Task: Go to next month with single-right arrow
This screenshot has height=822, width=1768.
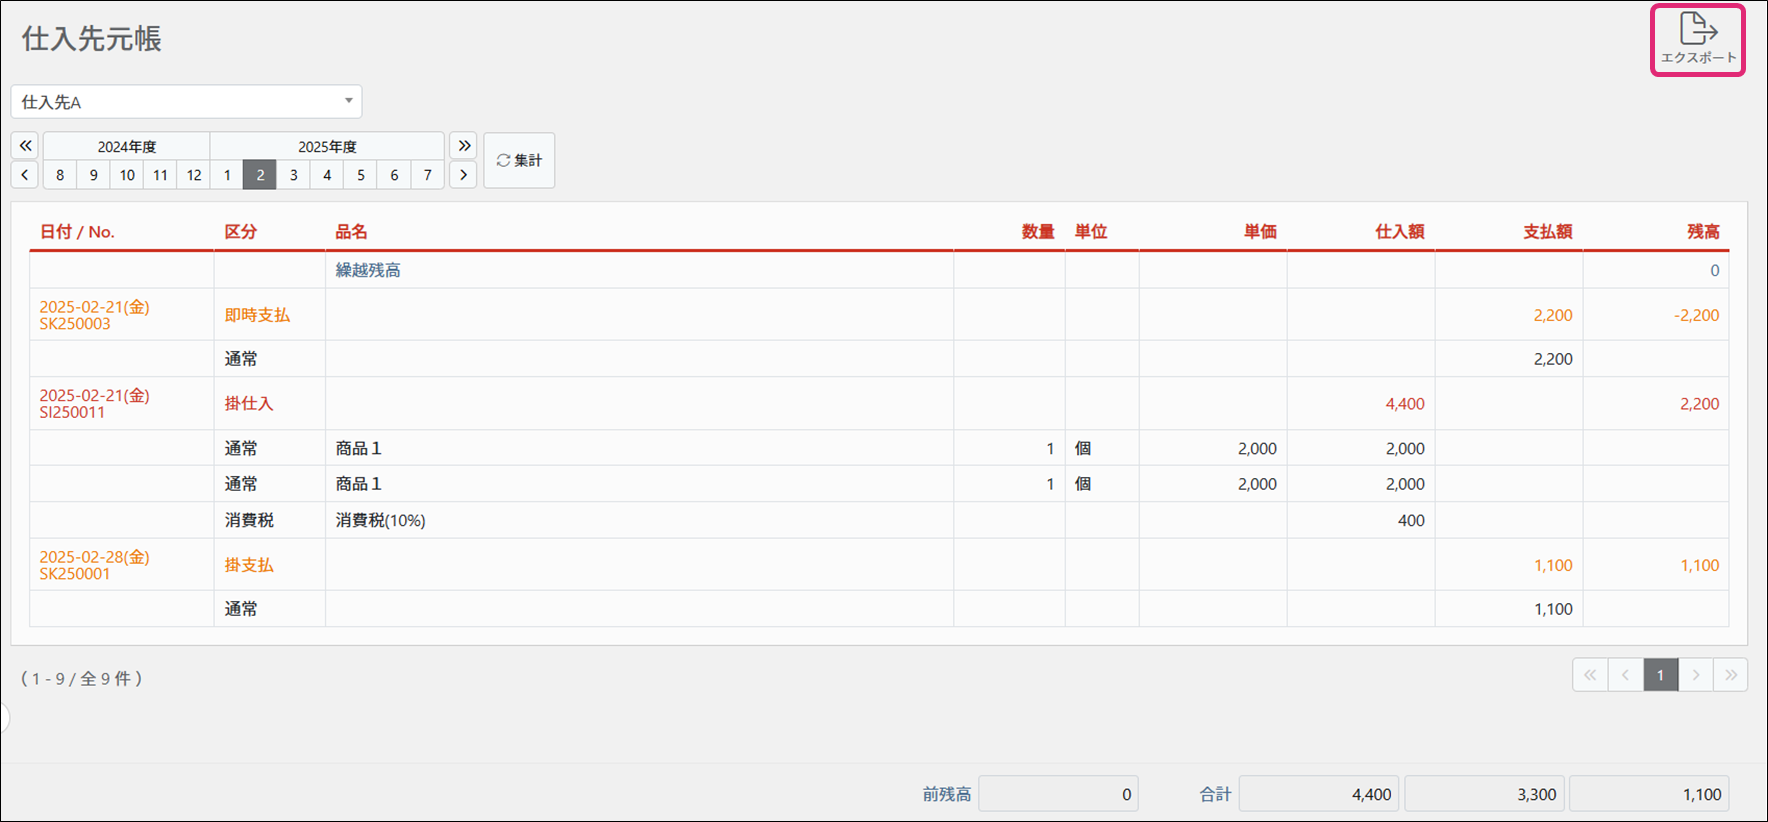Action: pyautogui.click(x=463, y=175)
